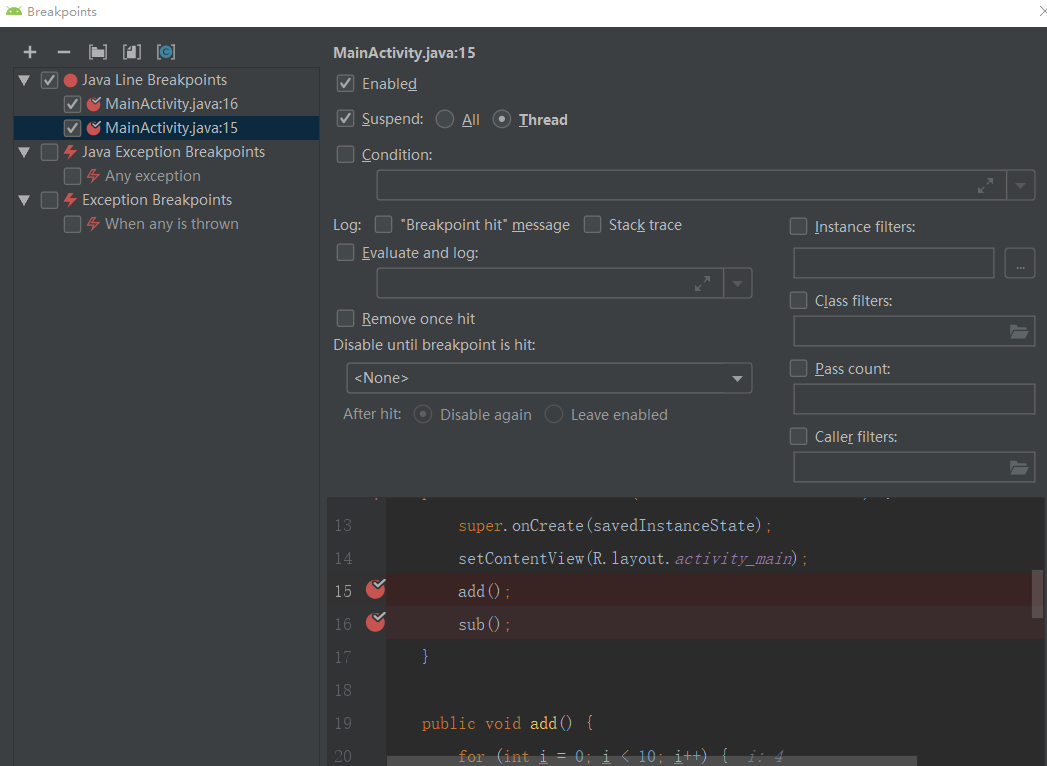Click into the Caller filters text field
This screenshot has height=766, width=1047.
(914, 467)
